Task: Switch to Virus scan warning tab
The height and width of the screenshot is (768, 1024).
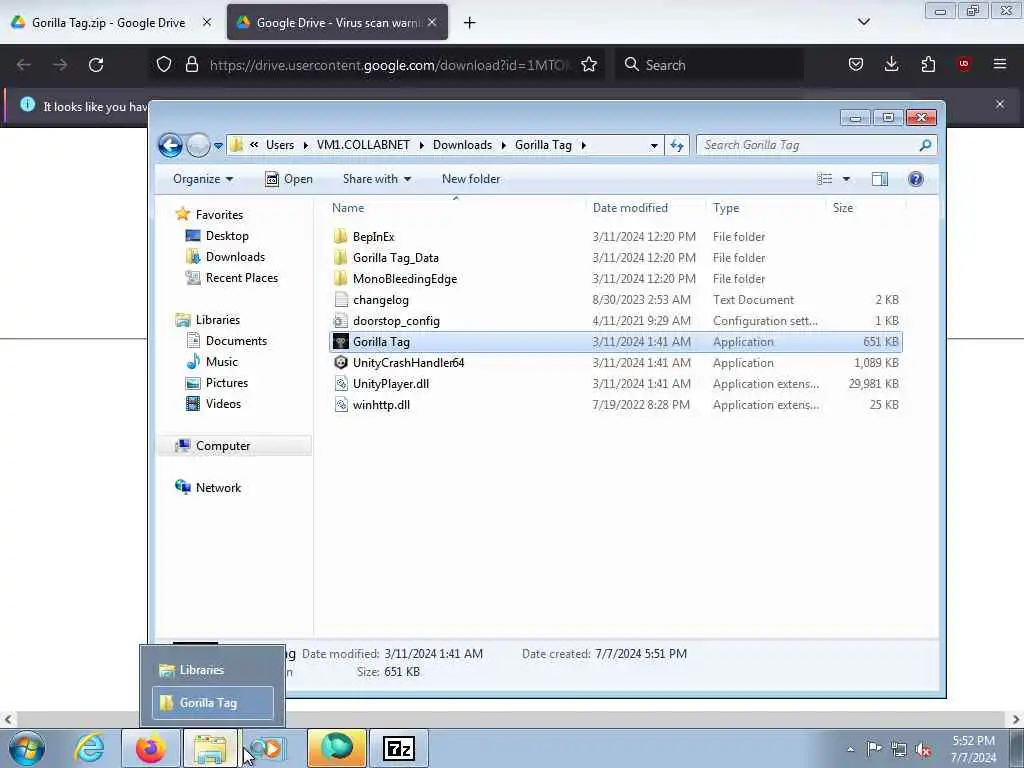Action: pyautogui.click(x=338, y=22)
